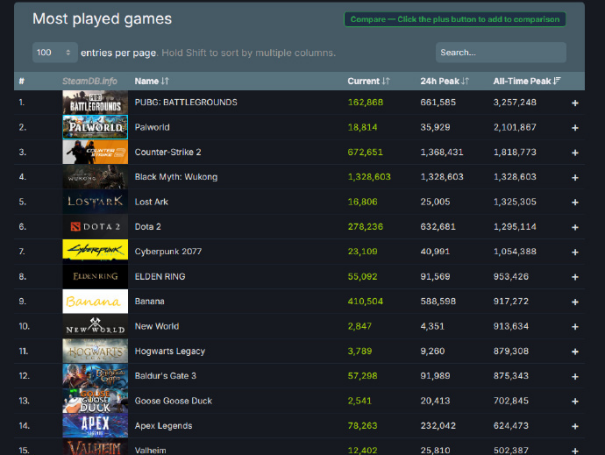Open the New World name link
The image size is (605, 455).
point(157,326)
